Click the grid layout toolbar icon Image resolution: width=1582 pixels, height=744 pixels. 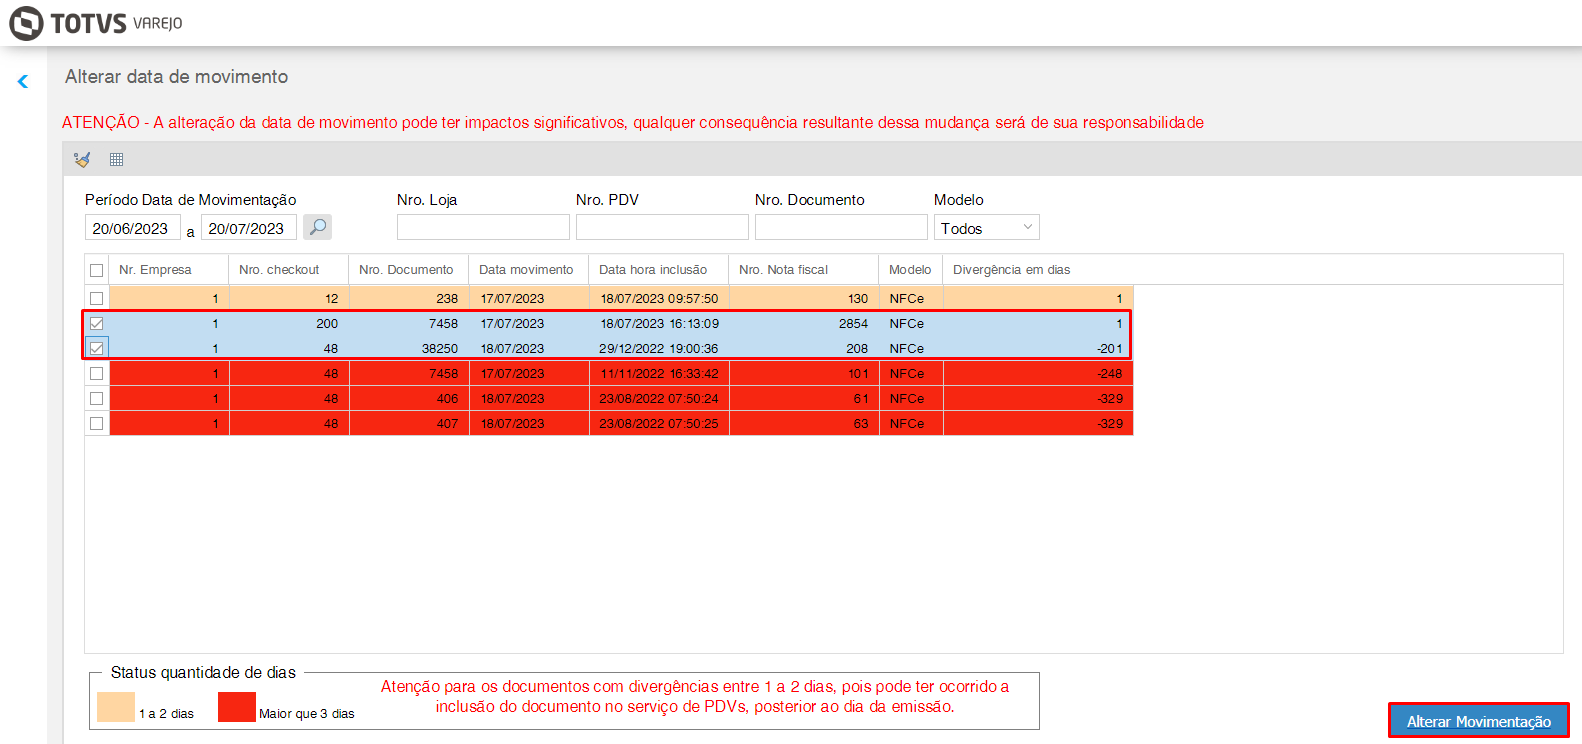pyautogui.click(x=117, y=159)
